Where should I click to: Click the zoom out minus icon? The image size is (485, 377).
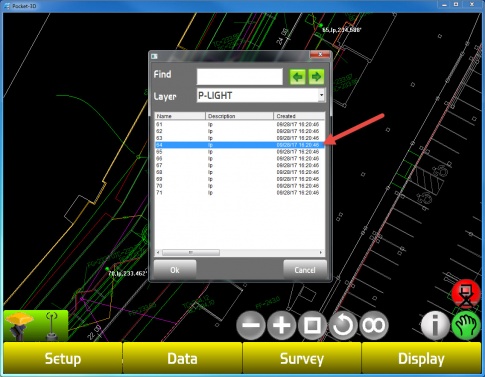pos(251,325)
